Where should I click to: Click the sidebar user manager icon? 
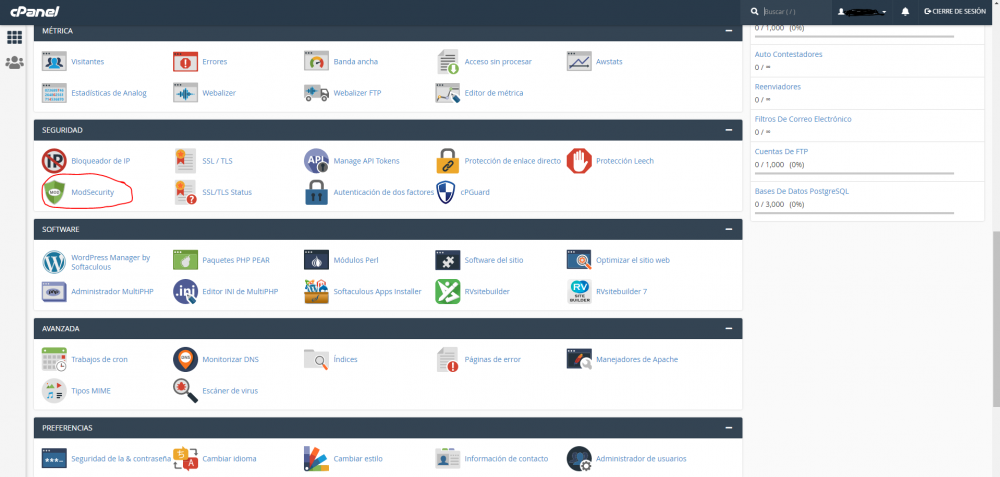tap(14, 62)
